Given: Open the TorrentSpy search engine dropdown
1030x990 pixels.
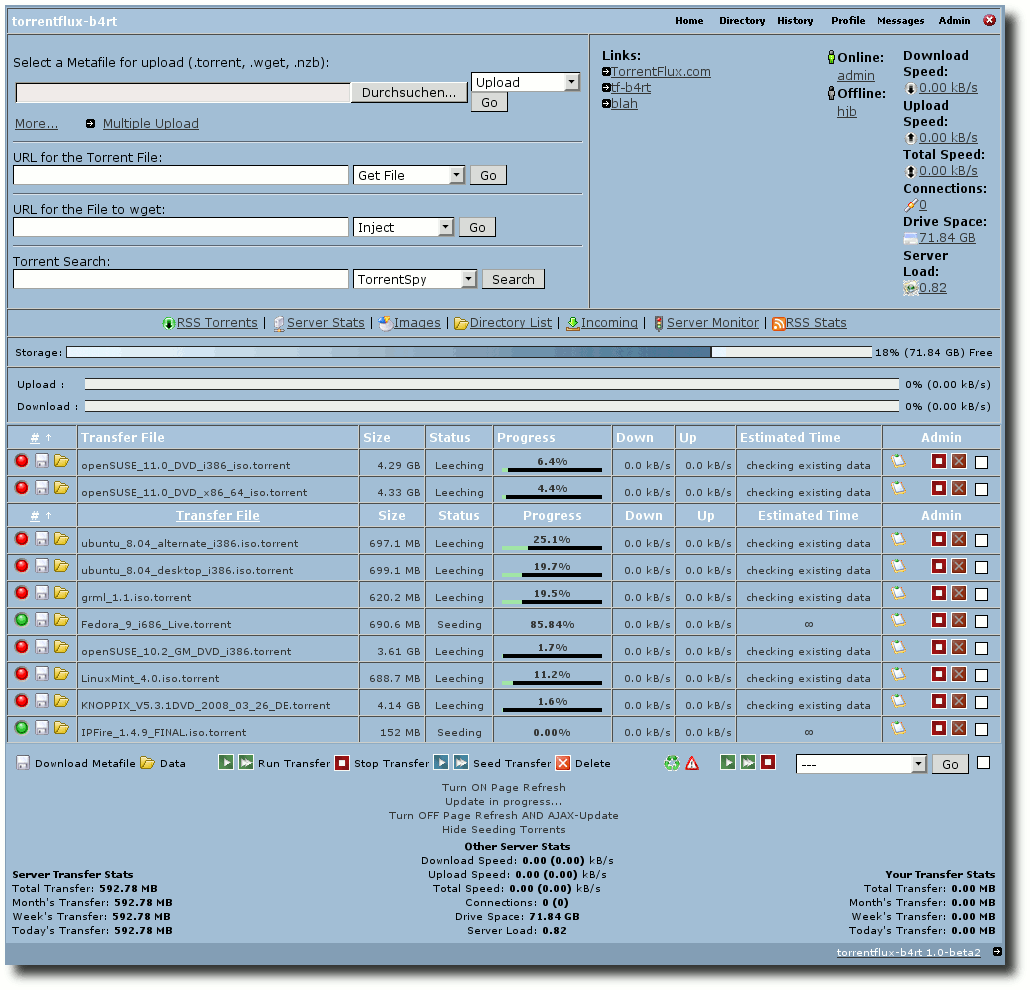Looking at the screenshot, I should pyautogui.click(x=414, y=279).
